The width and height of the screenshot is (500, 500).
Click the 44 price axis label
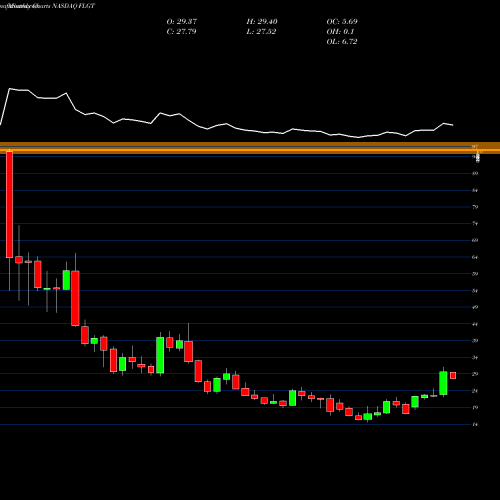[475, 324]
